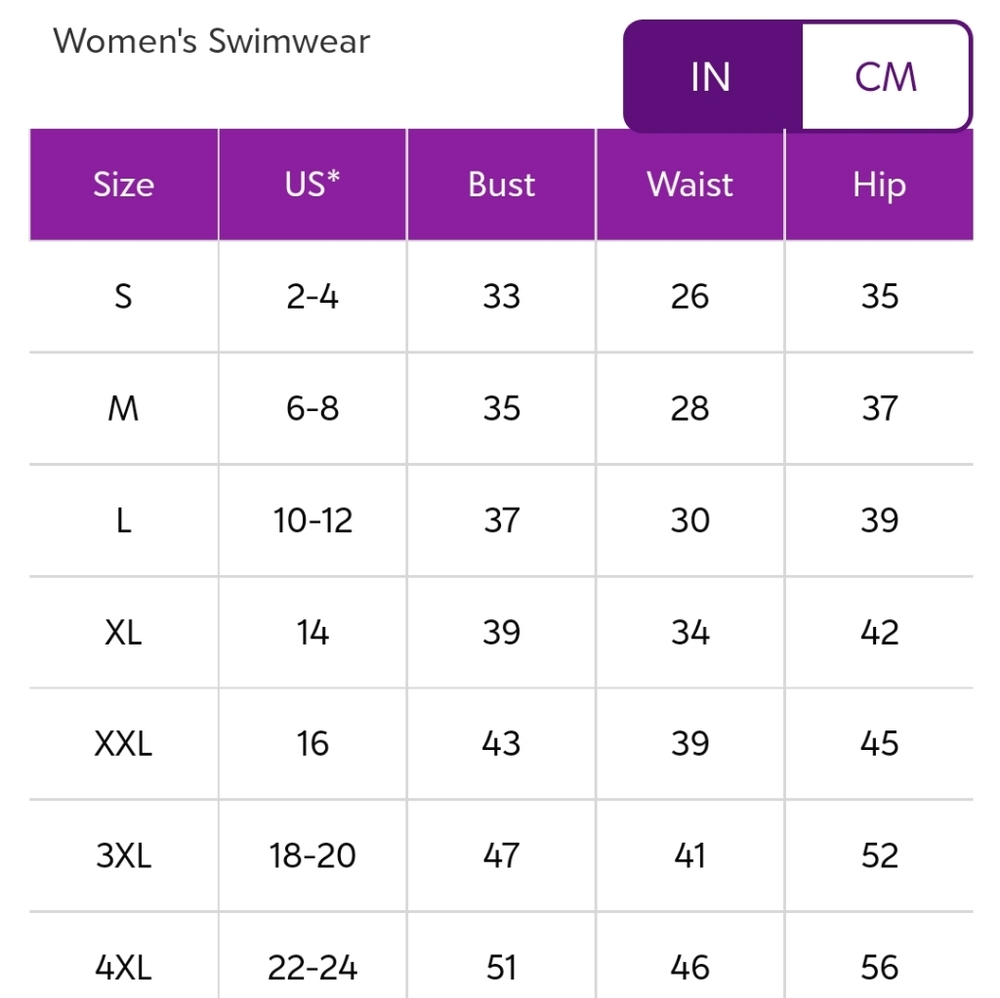The width and height of the screenshot is (1000, 998).
Task: Click the 18-20 US size cell
Action: tap(312, 855)
